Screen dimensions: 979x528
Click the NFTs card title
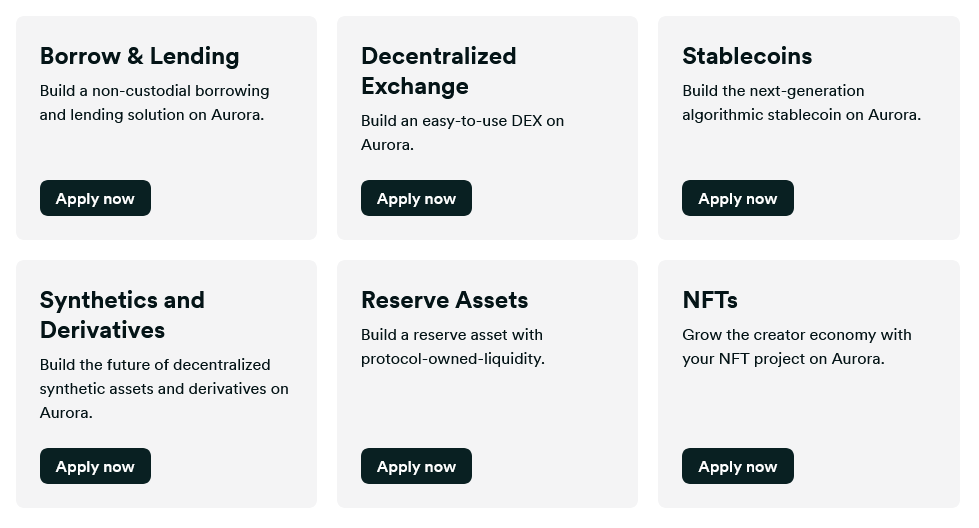click(x=709, y=300)
